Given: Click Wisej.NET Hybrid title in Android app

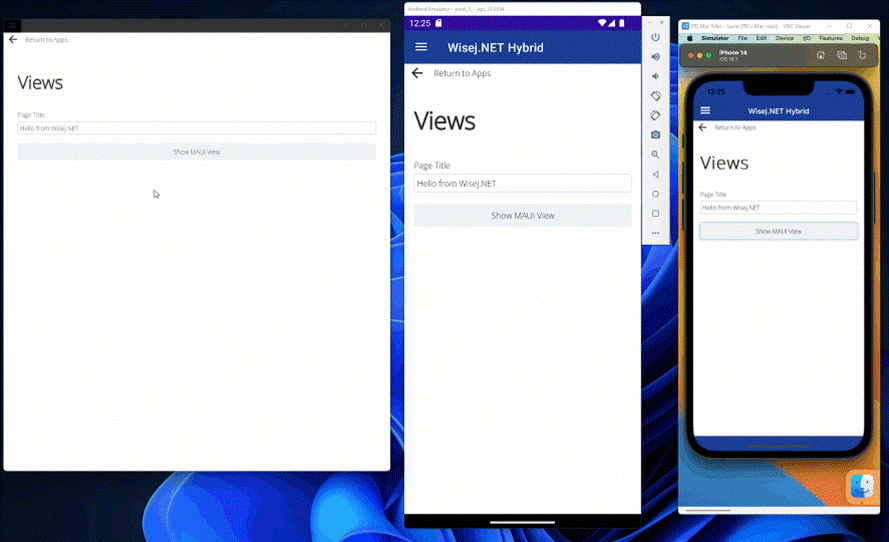Looking at the screenshot, I should tap(495, 48).
